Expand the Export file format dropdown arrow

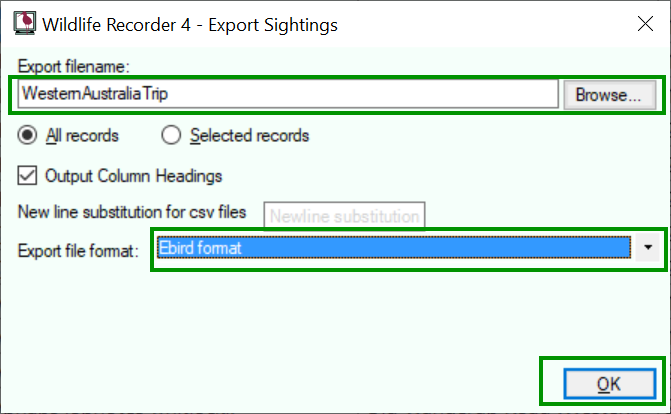click(648, 247)
